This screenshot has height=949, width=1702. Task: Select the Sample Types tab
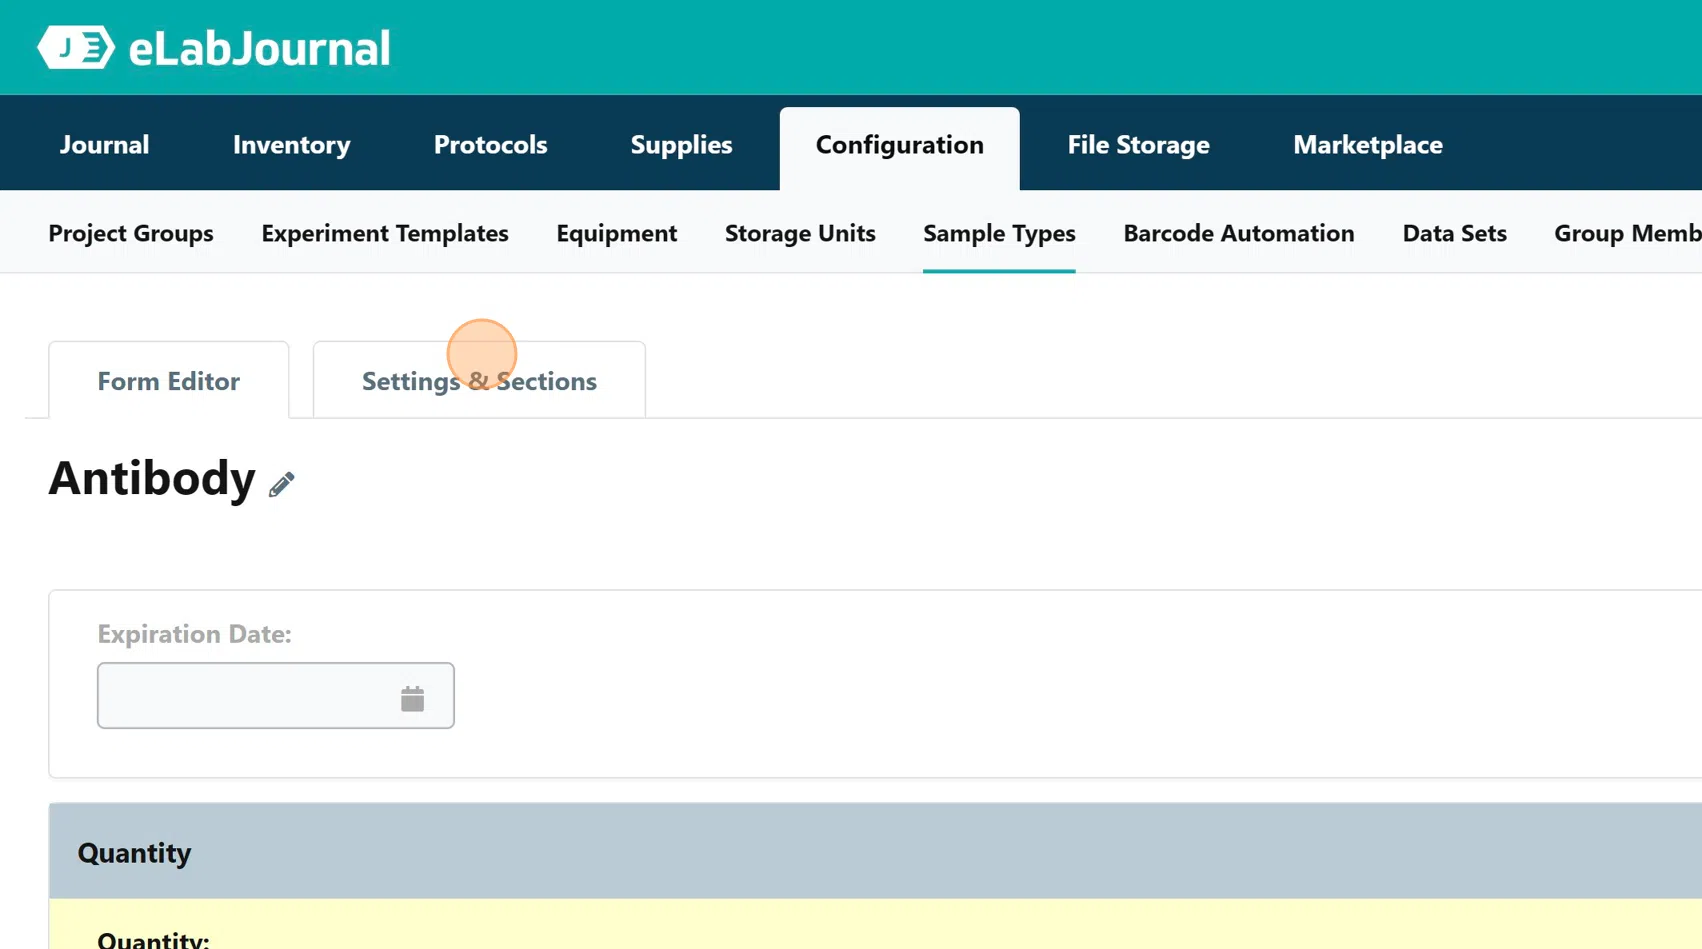[x=999, y=233]
